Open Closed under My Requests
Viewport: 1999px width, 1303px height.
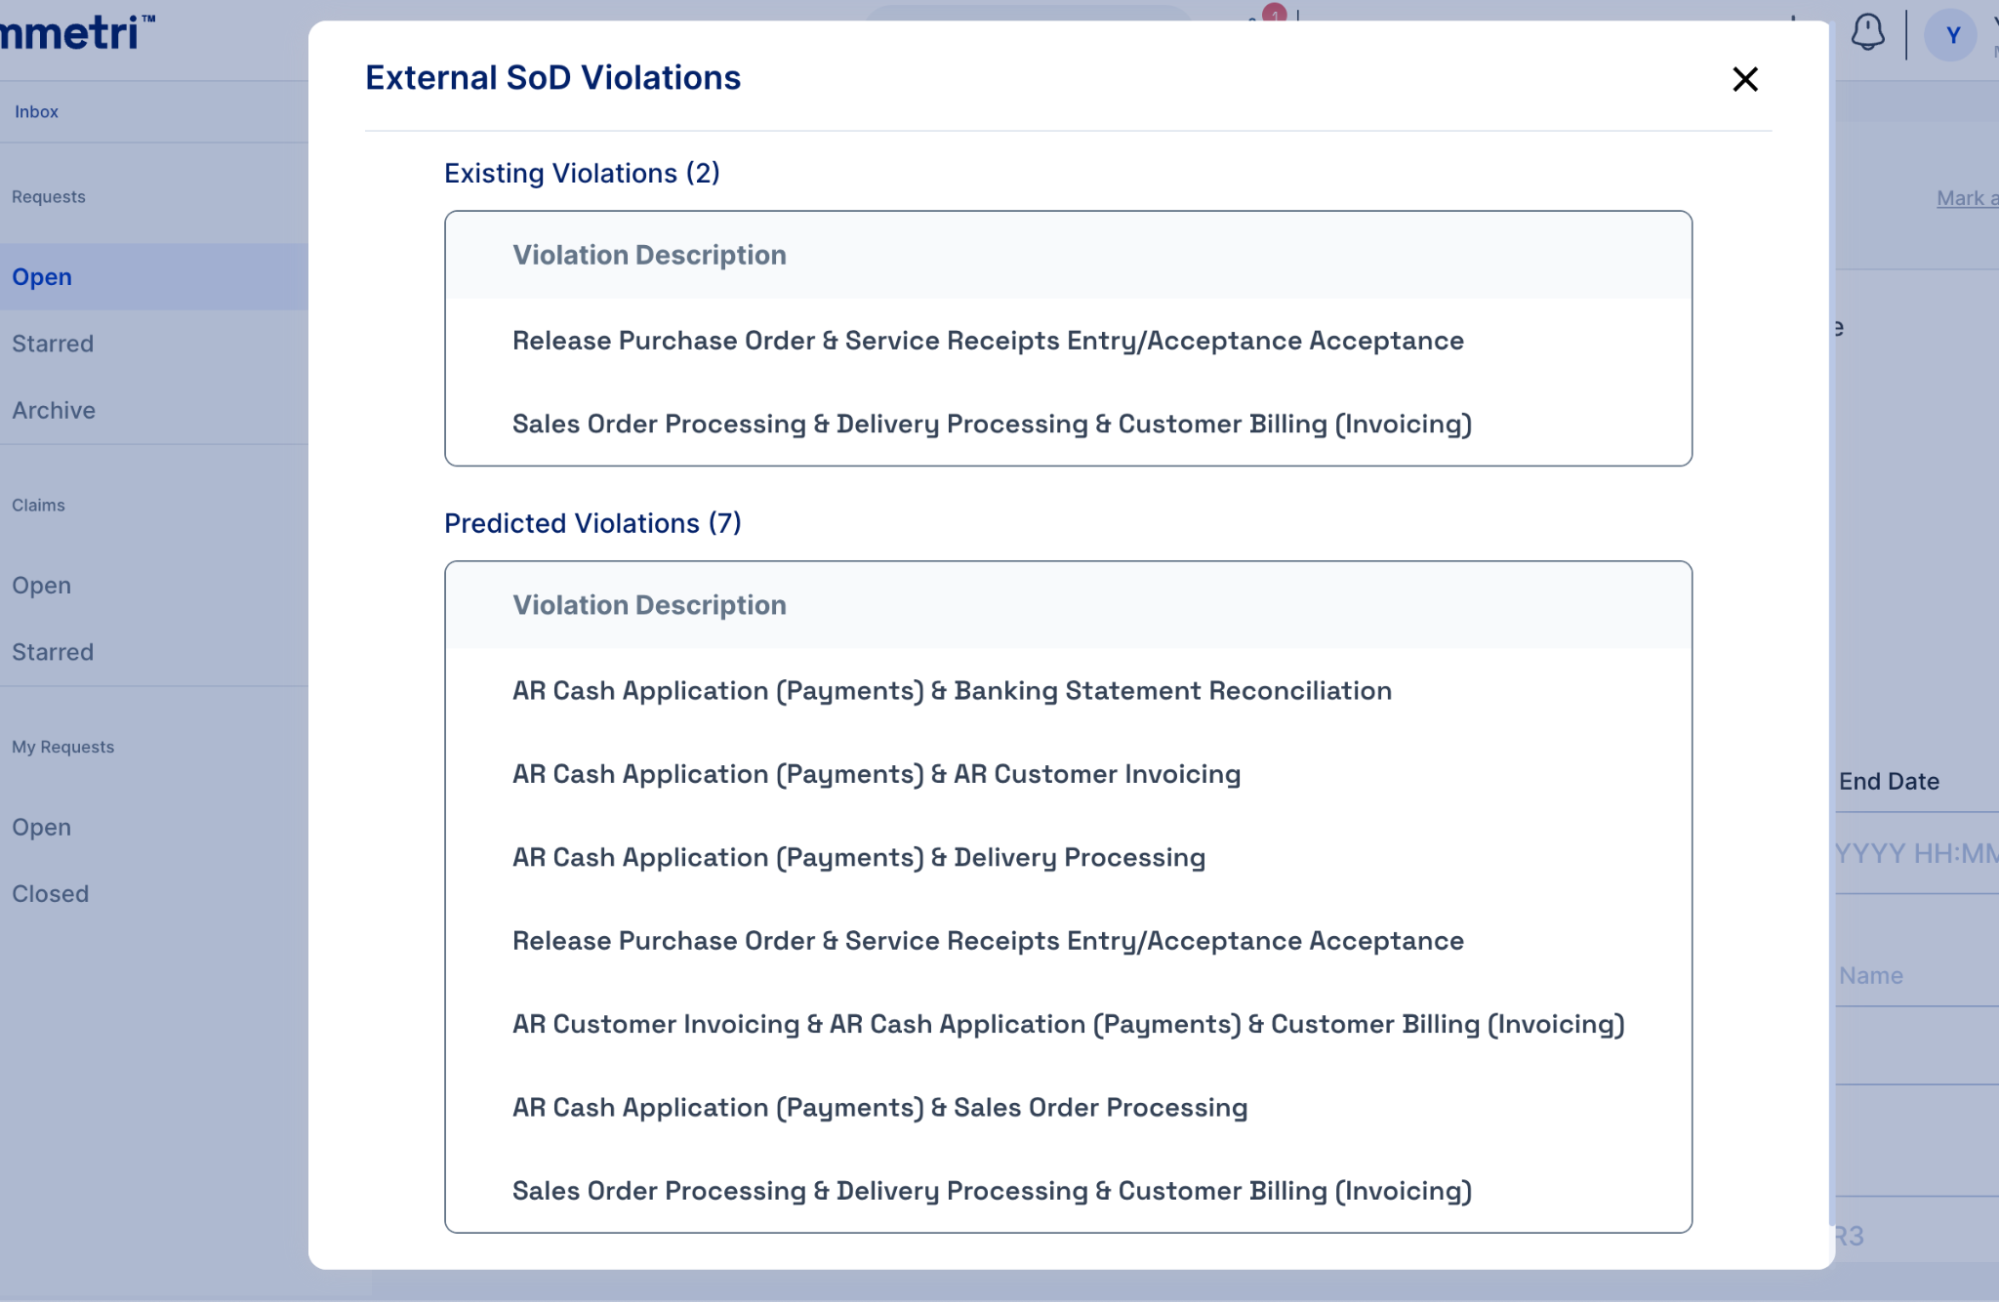[x=51, y=894]
